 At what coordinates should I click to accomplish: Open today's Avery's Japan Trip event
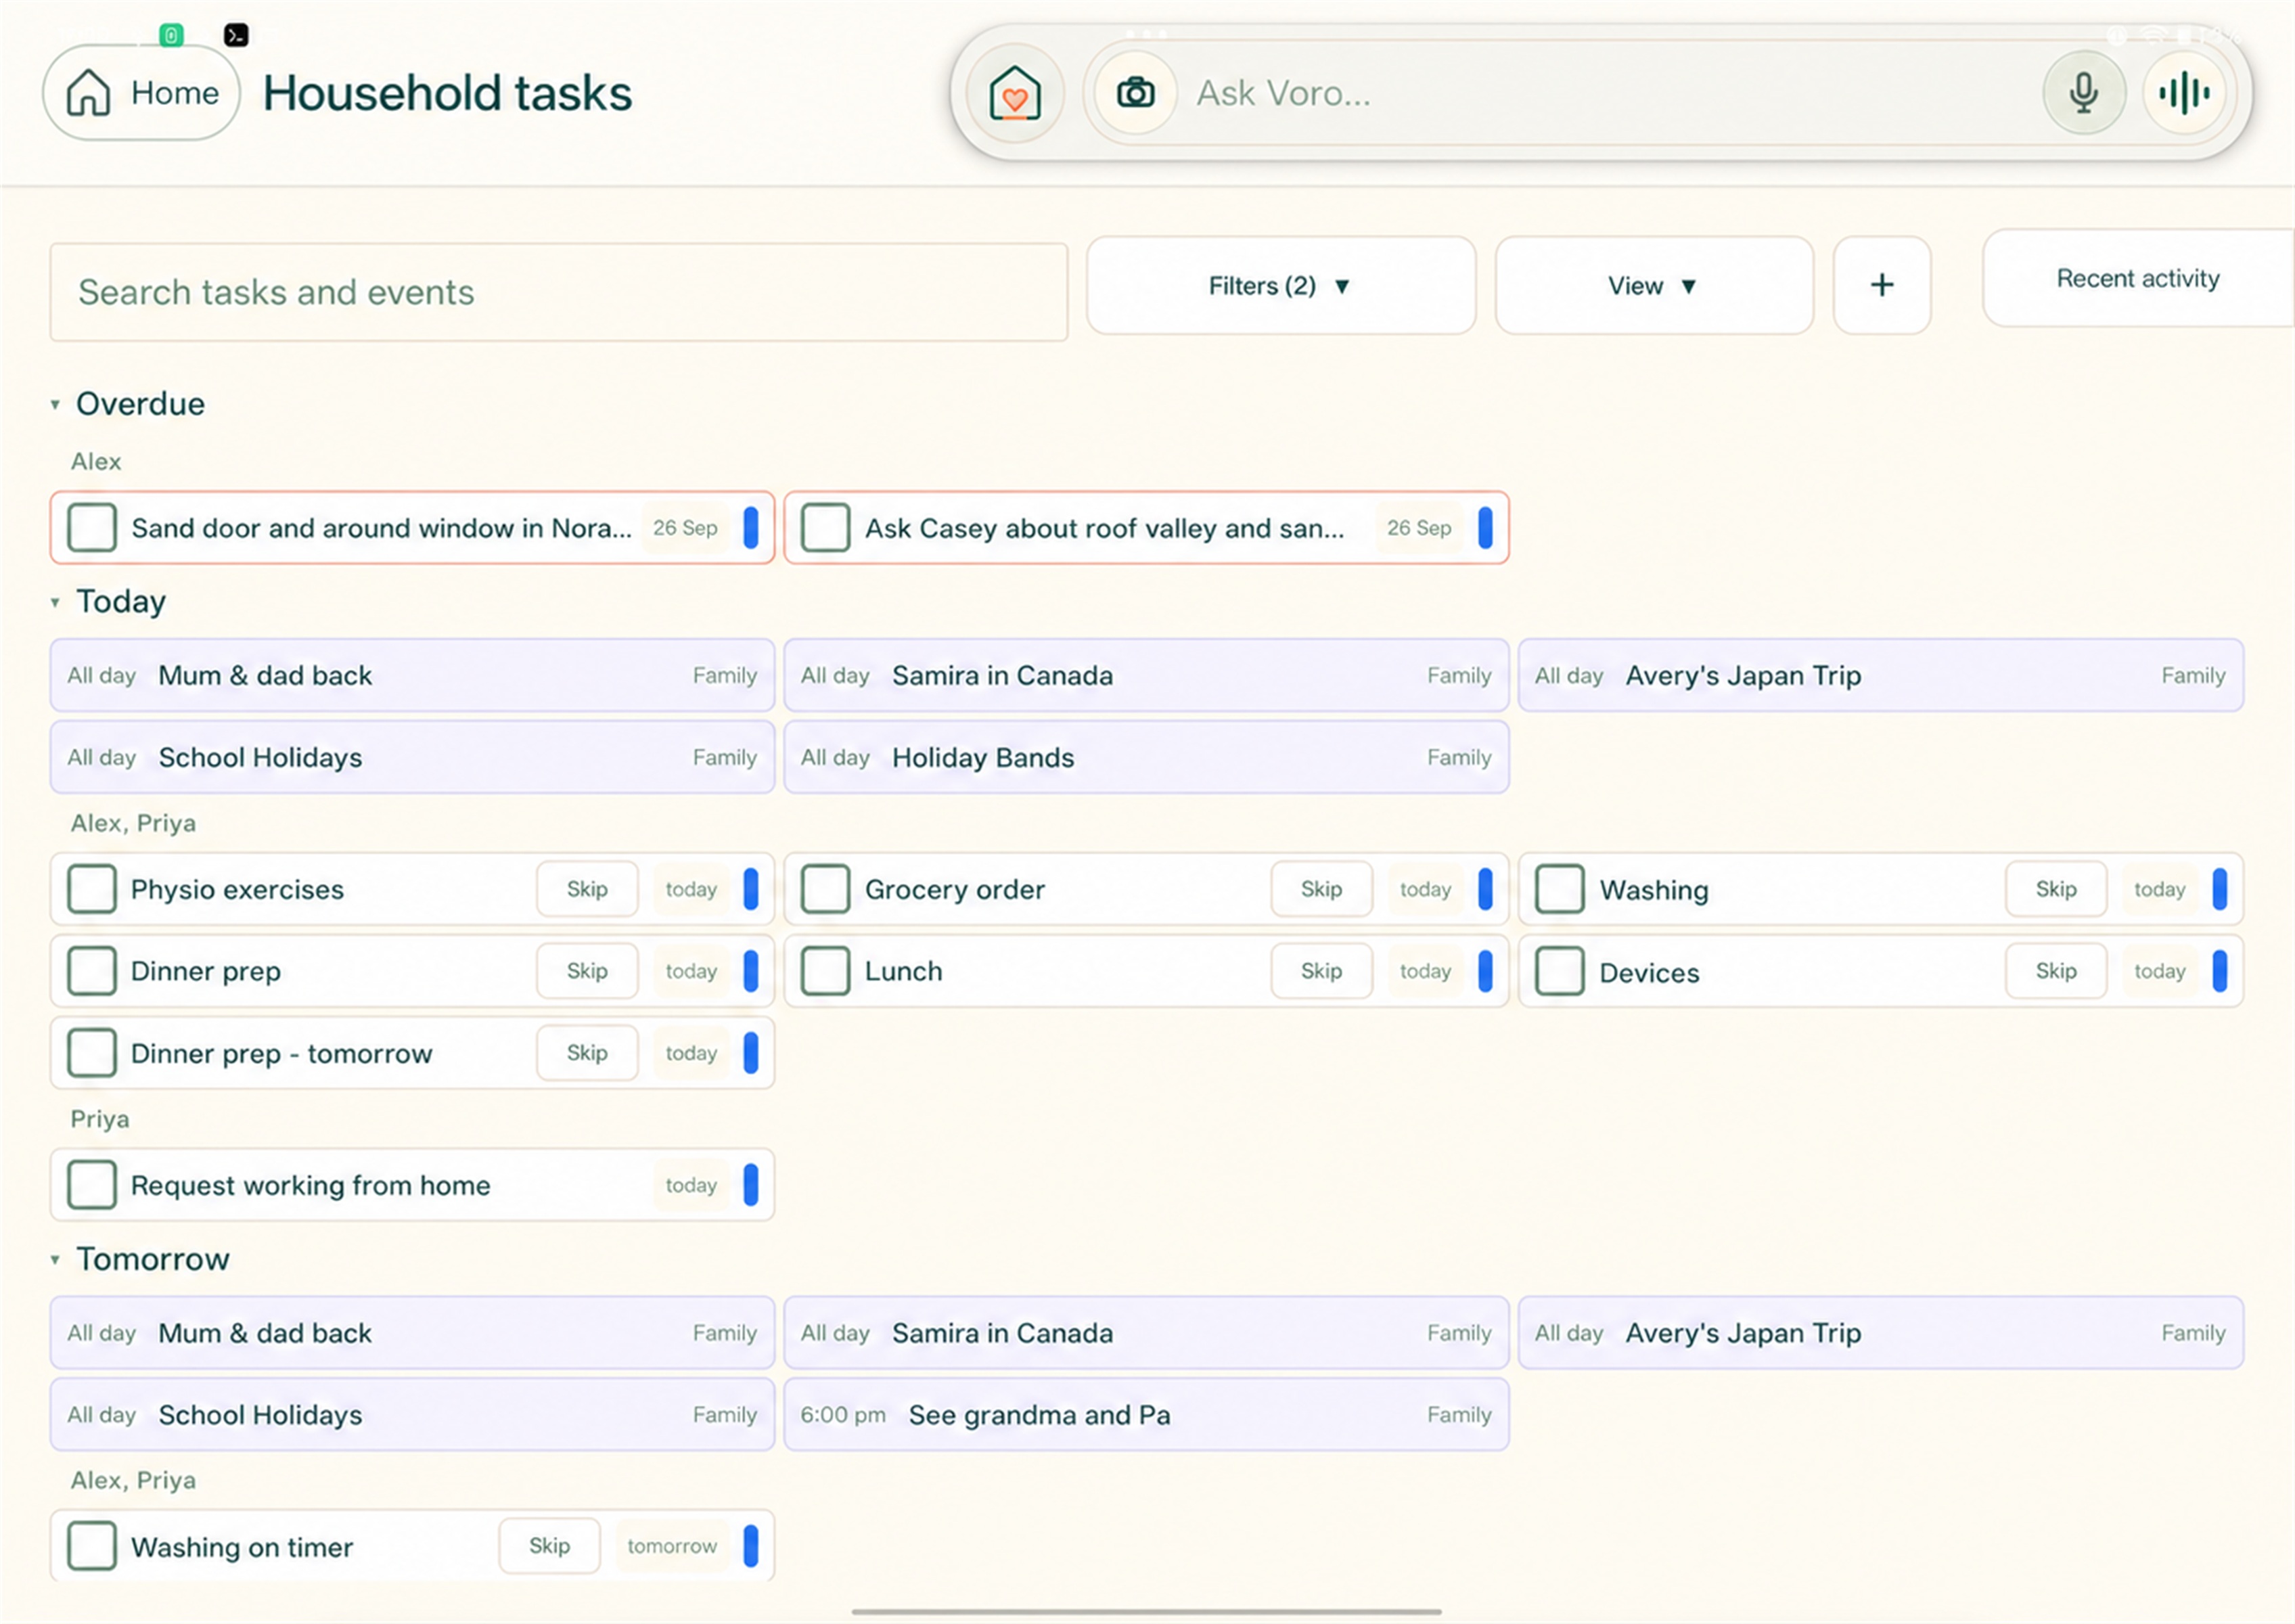click(1880, 676)
